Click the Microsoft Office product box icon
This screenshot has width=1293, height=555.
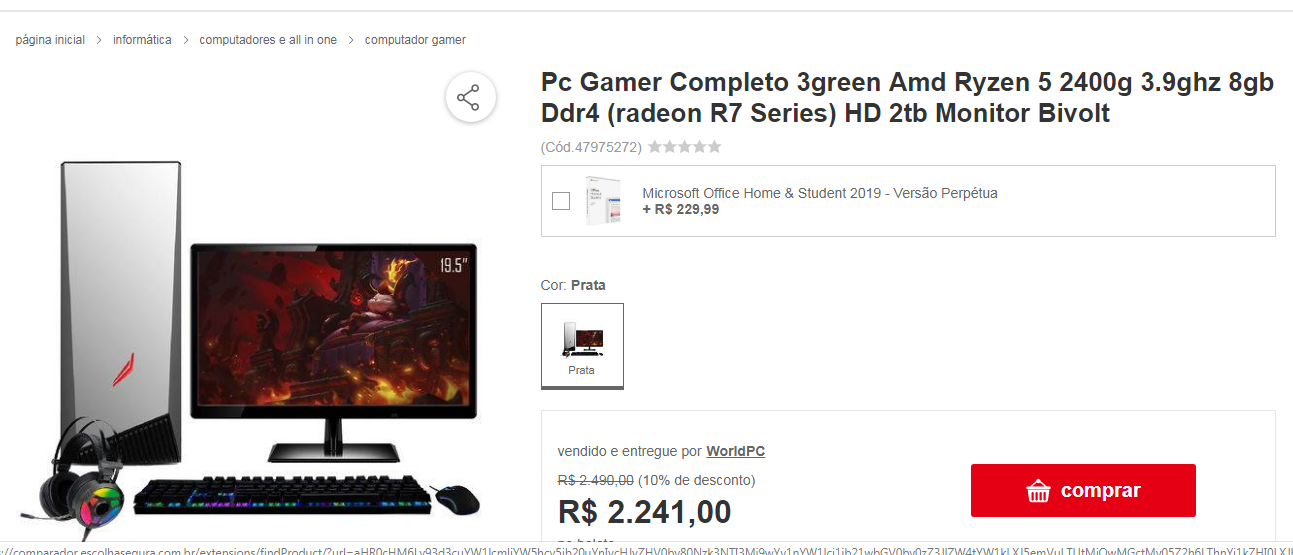(x=603, y=200)
